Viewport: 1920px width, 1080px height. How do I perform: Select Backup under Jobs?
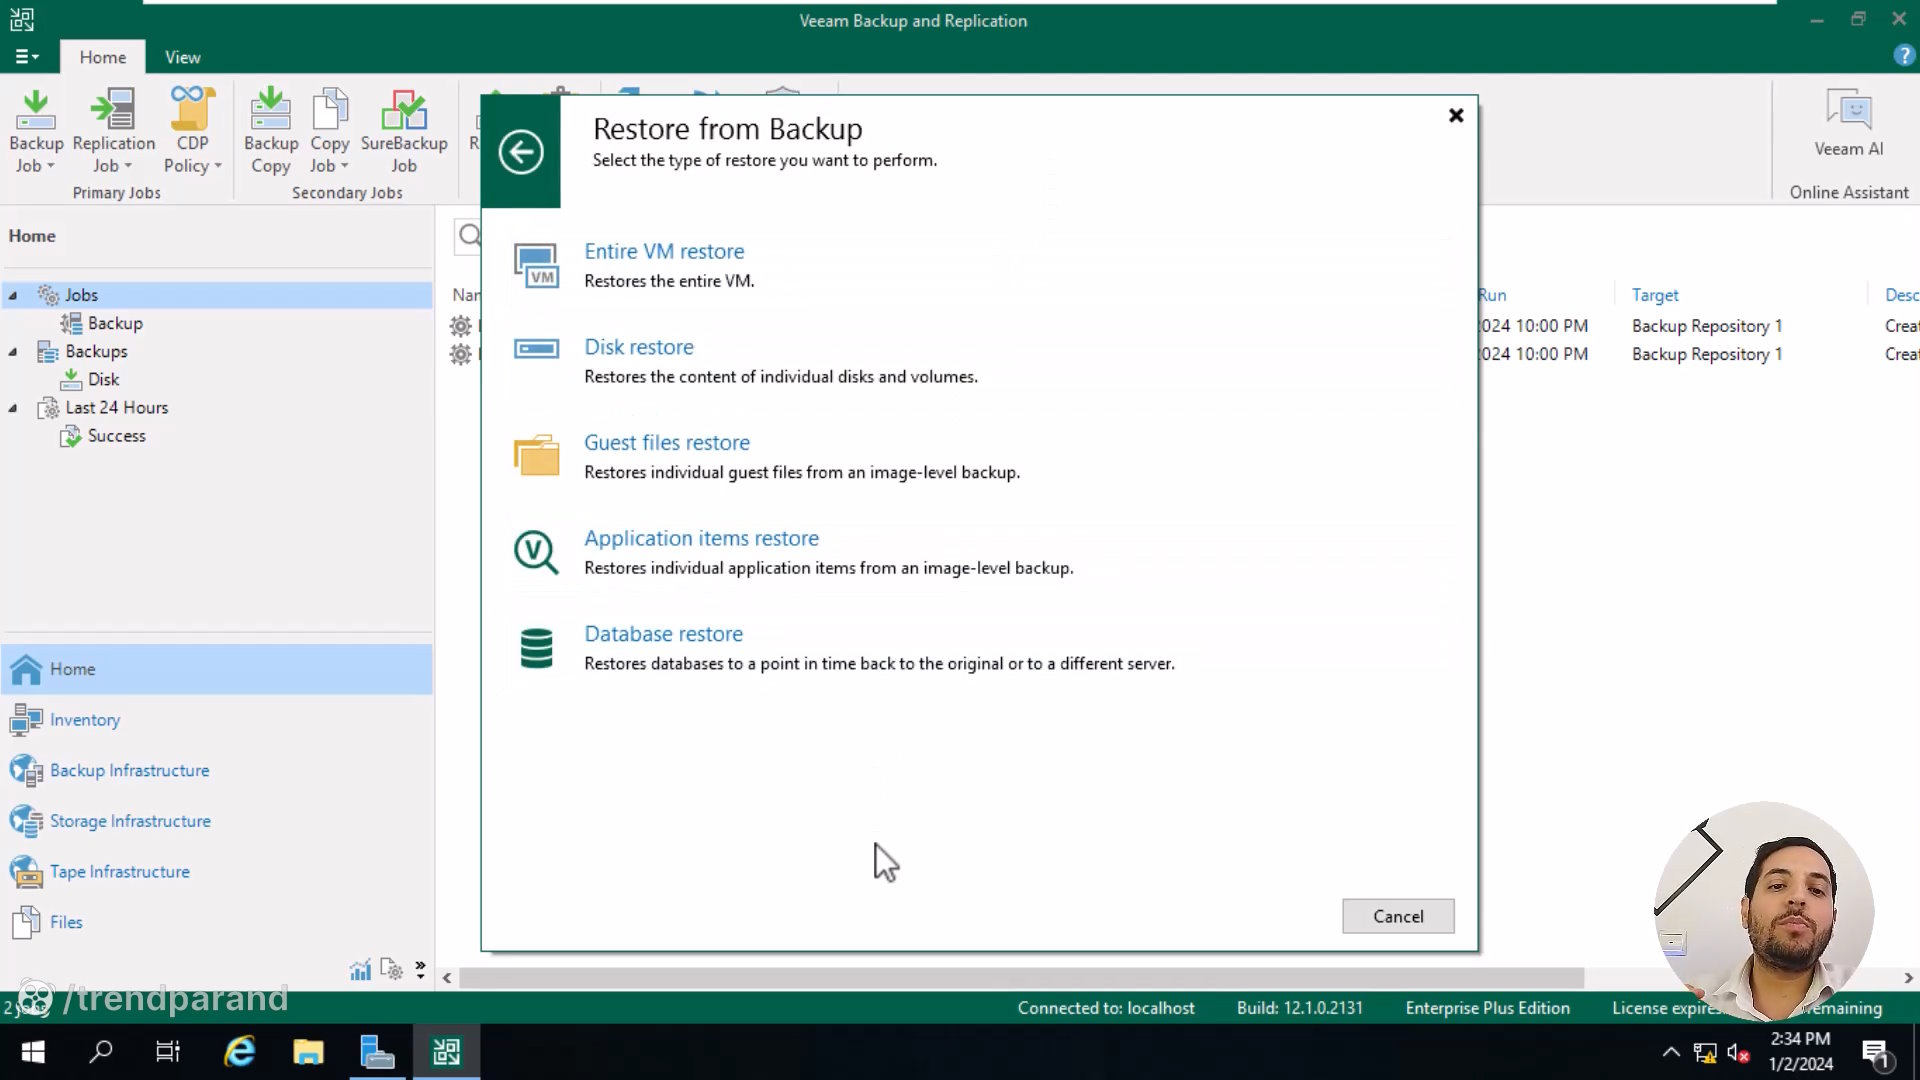[x=115, y=323]
